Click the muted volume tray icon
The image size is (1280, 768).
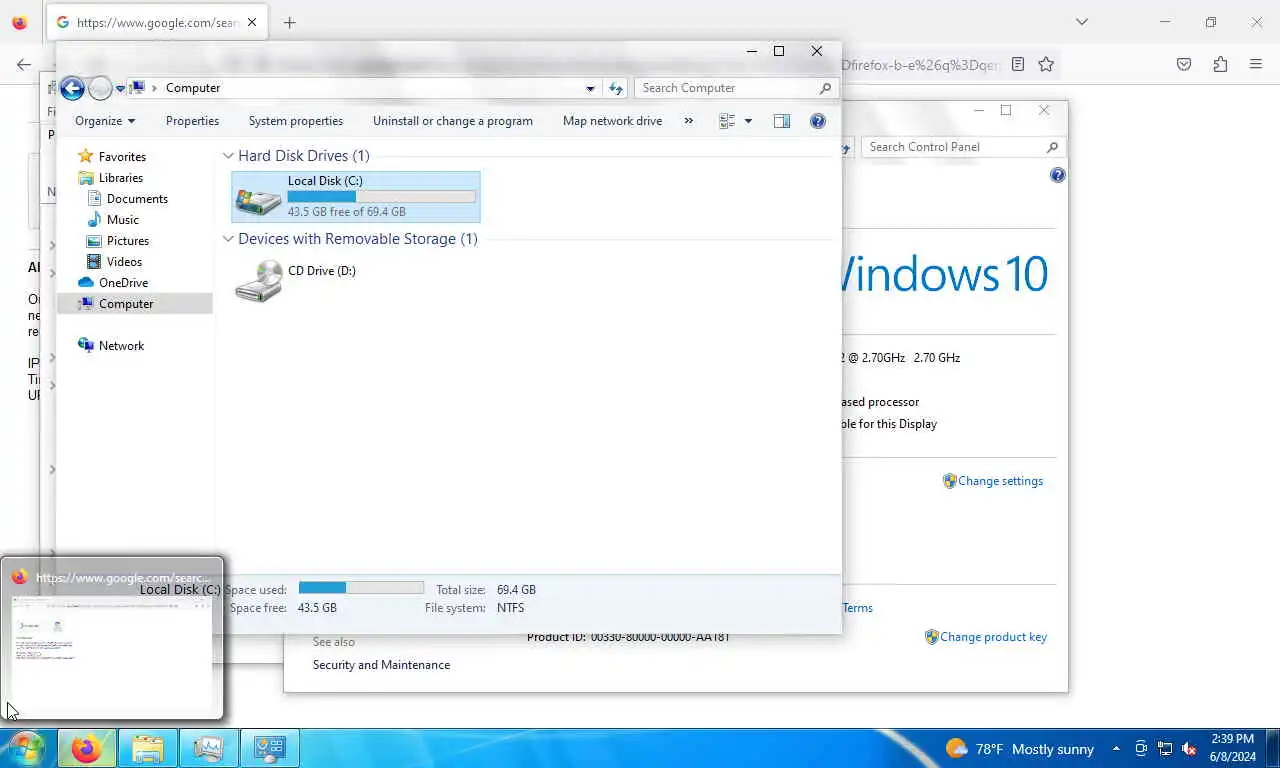click(1189, 749)
